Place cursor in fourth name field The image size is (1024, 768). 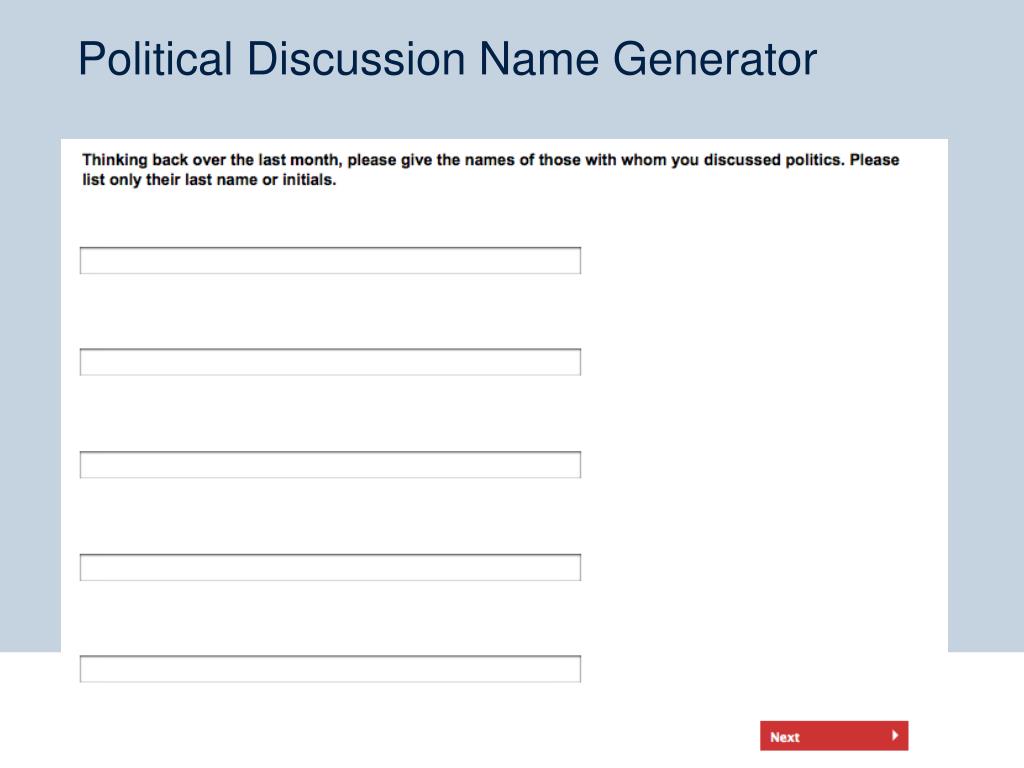tap(330, 567)
